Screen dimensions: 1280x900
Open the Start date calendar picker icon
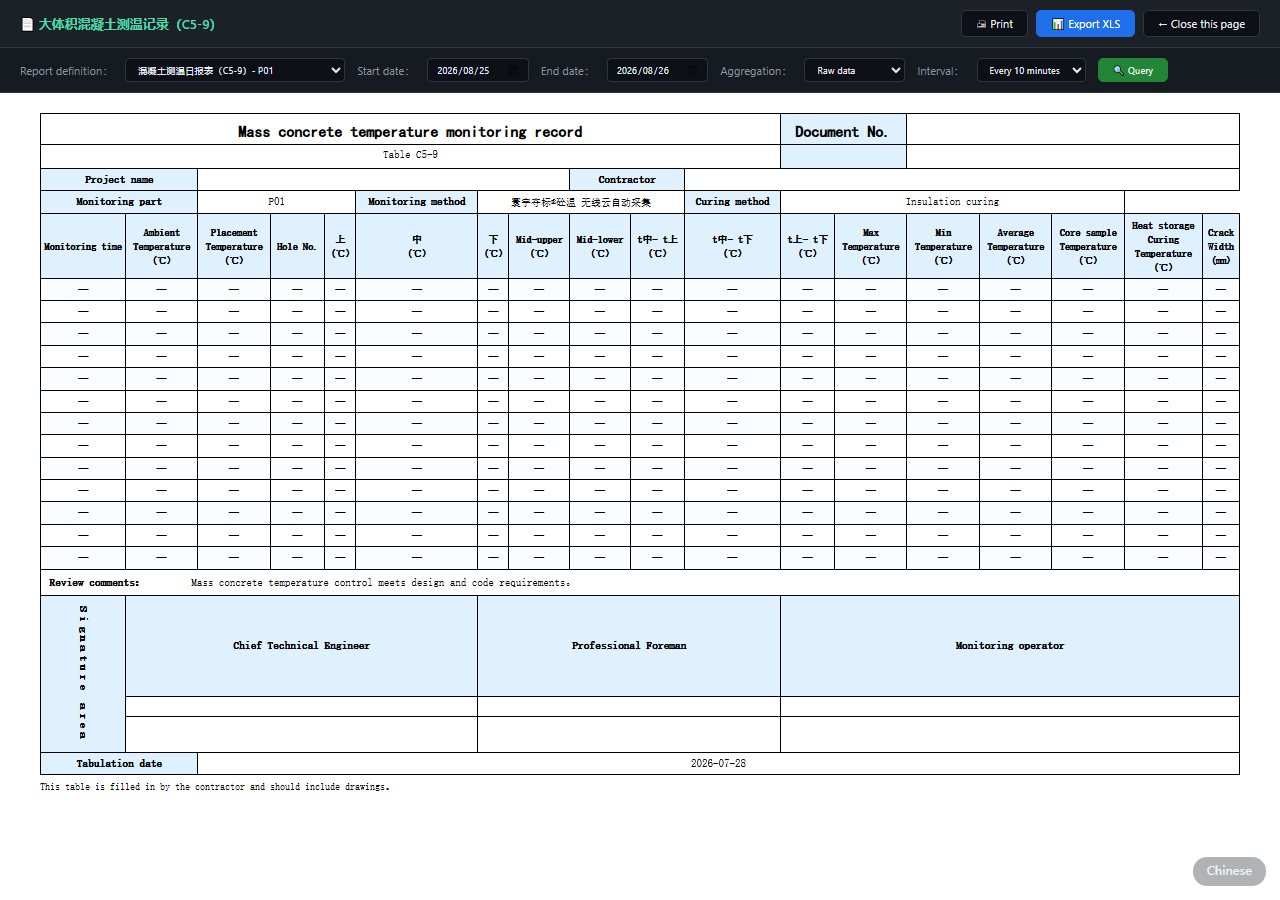tap(513, 71)
